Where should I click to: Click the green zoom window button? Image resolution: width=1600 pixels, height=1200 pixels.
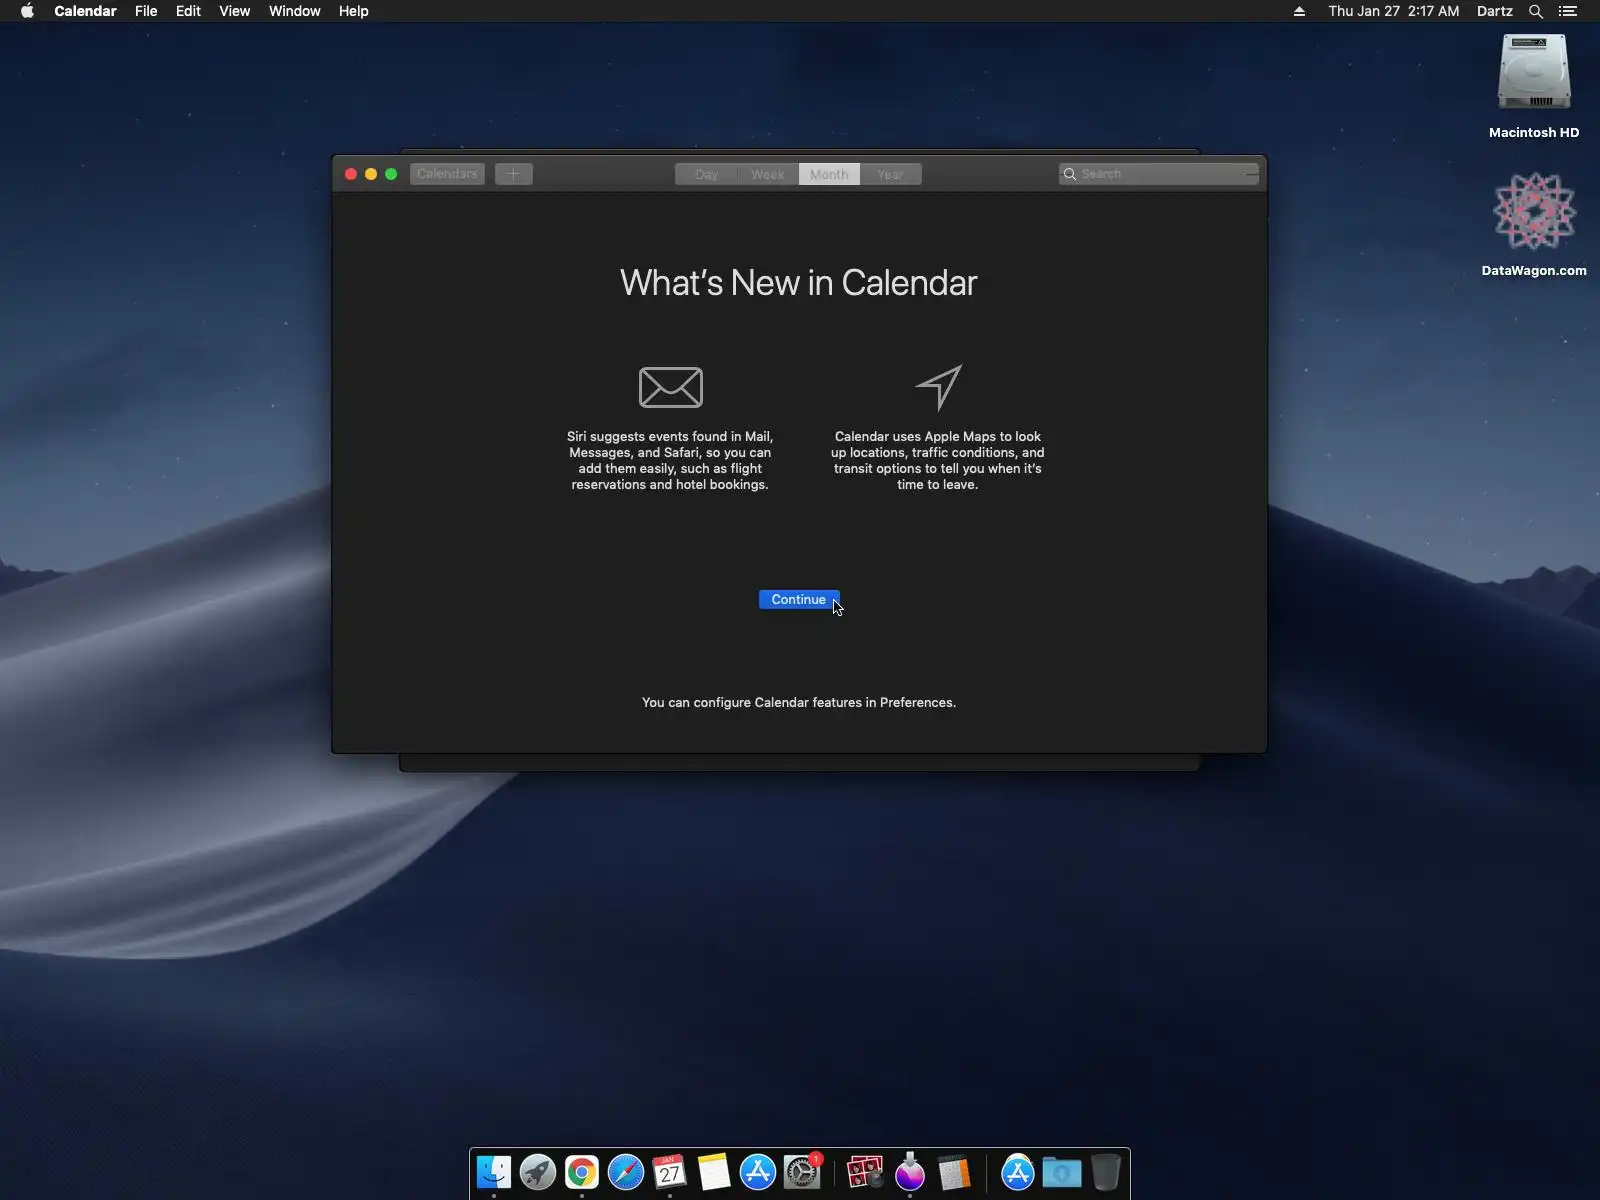pos(391,174)
